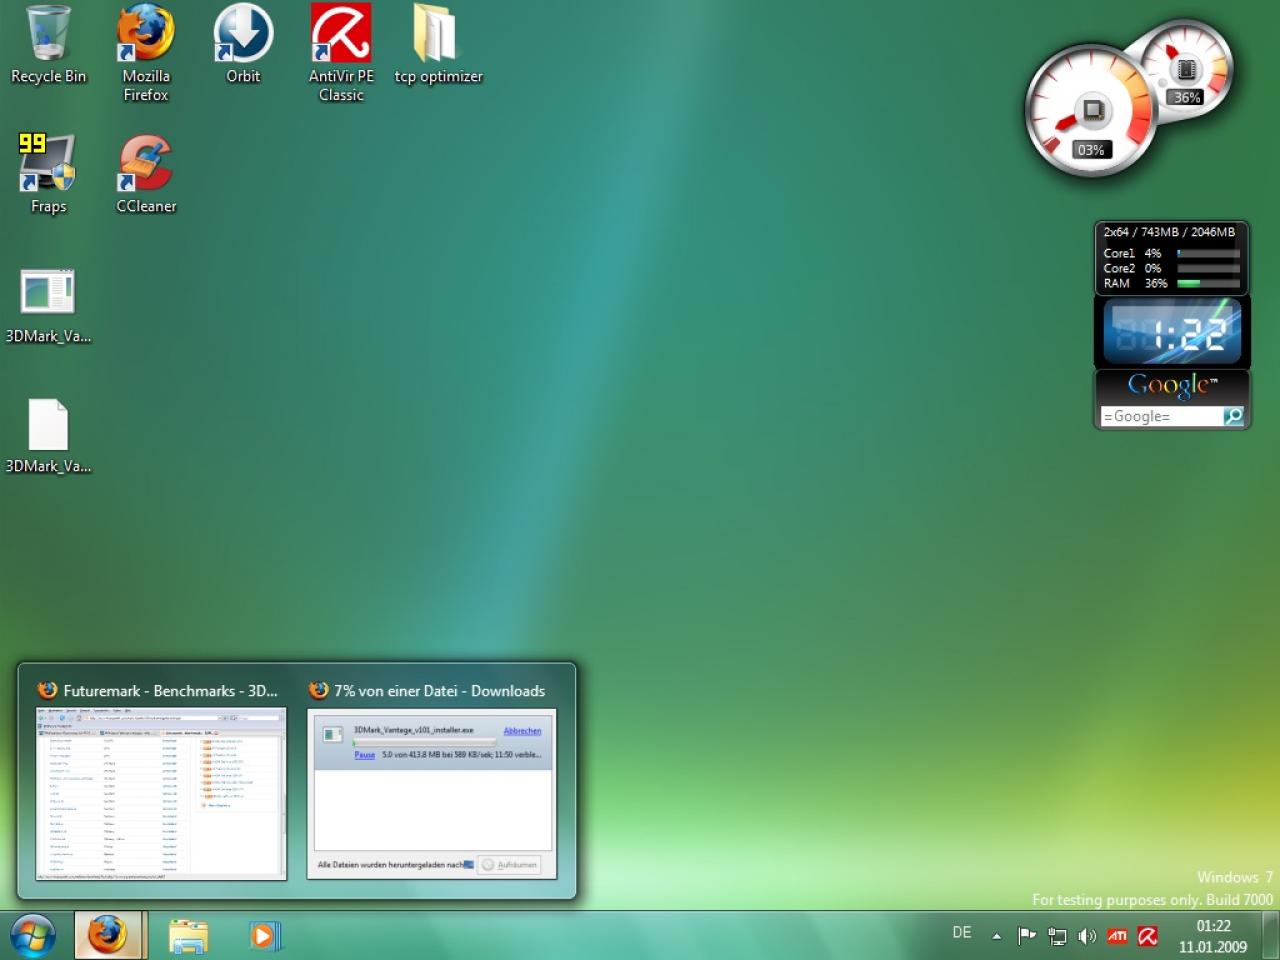Click the Abbrechen link in Downloads preview
Image resolution: width=1280 pixels, height=960 pixels.
(522, 731)
